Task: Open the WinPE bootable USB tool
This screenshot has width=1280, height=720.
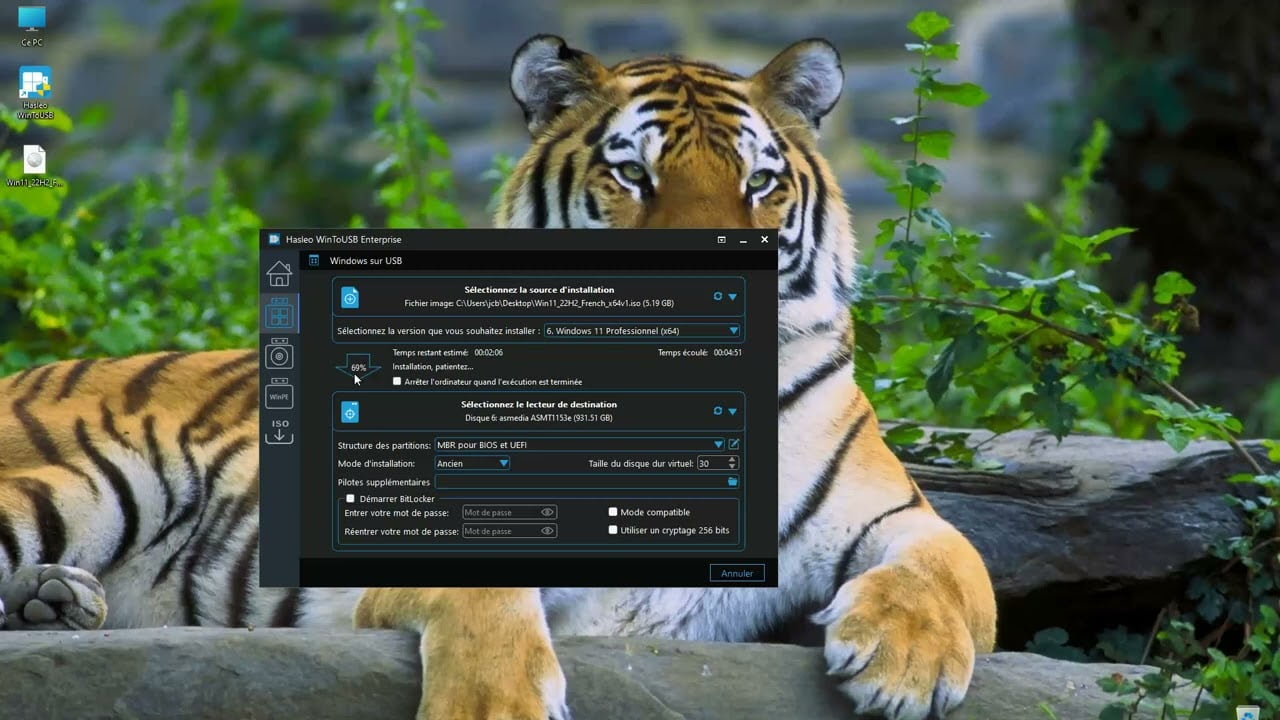Action: pyautogui.click(x=279, y=395)
